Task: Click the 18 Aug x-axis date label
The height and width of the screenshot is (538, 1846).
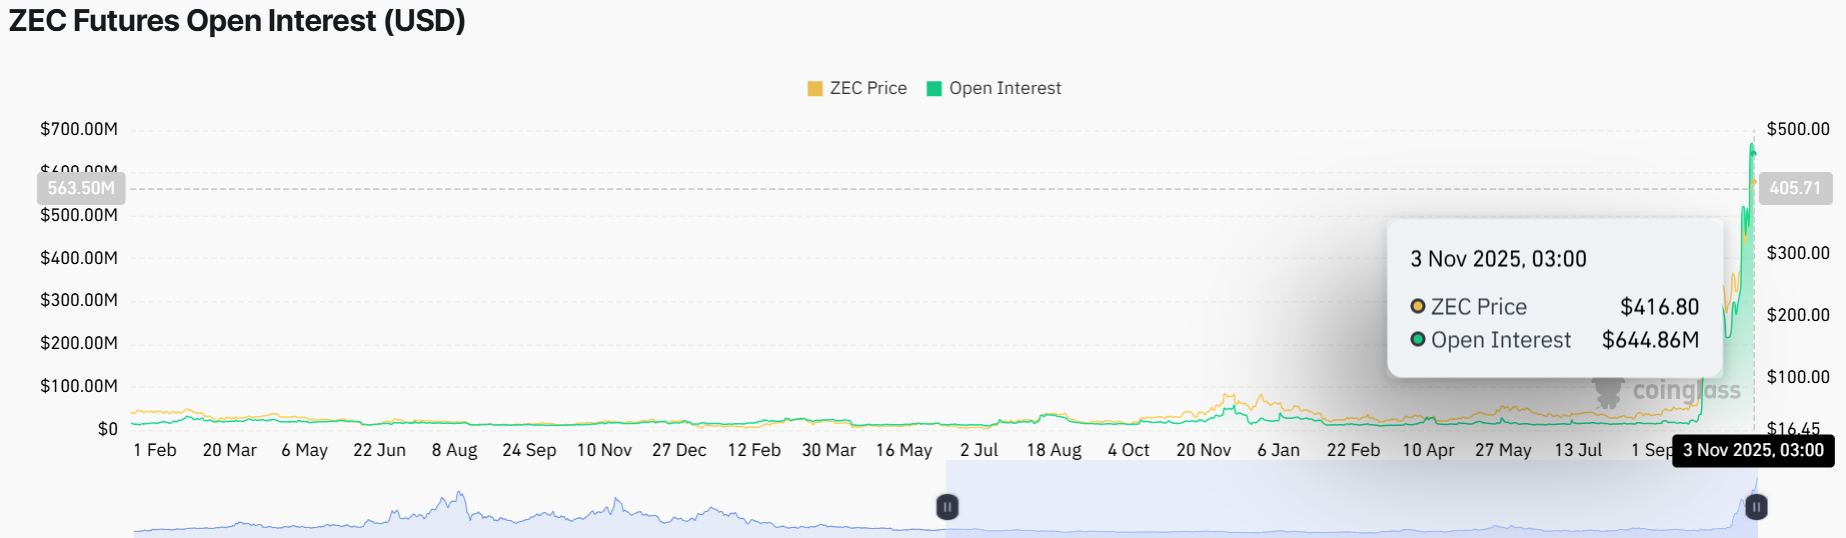Action: point(1054,450)
